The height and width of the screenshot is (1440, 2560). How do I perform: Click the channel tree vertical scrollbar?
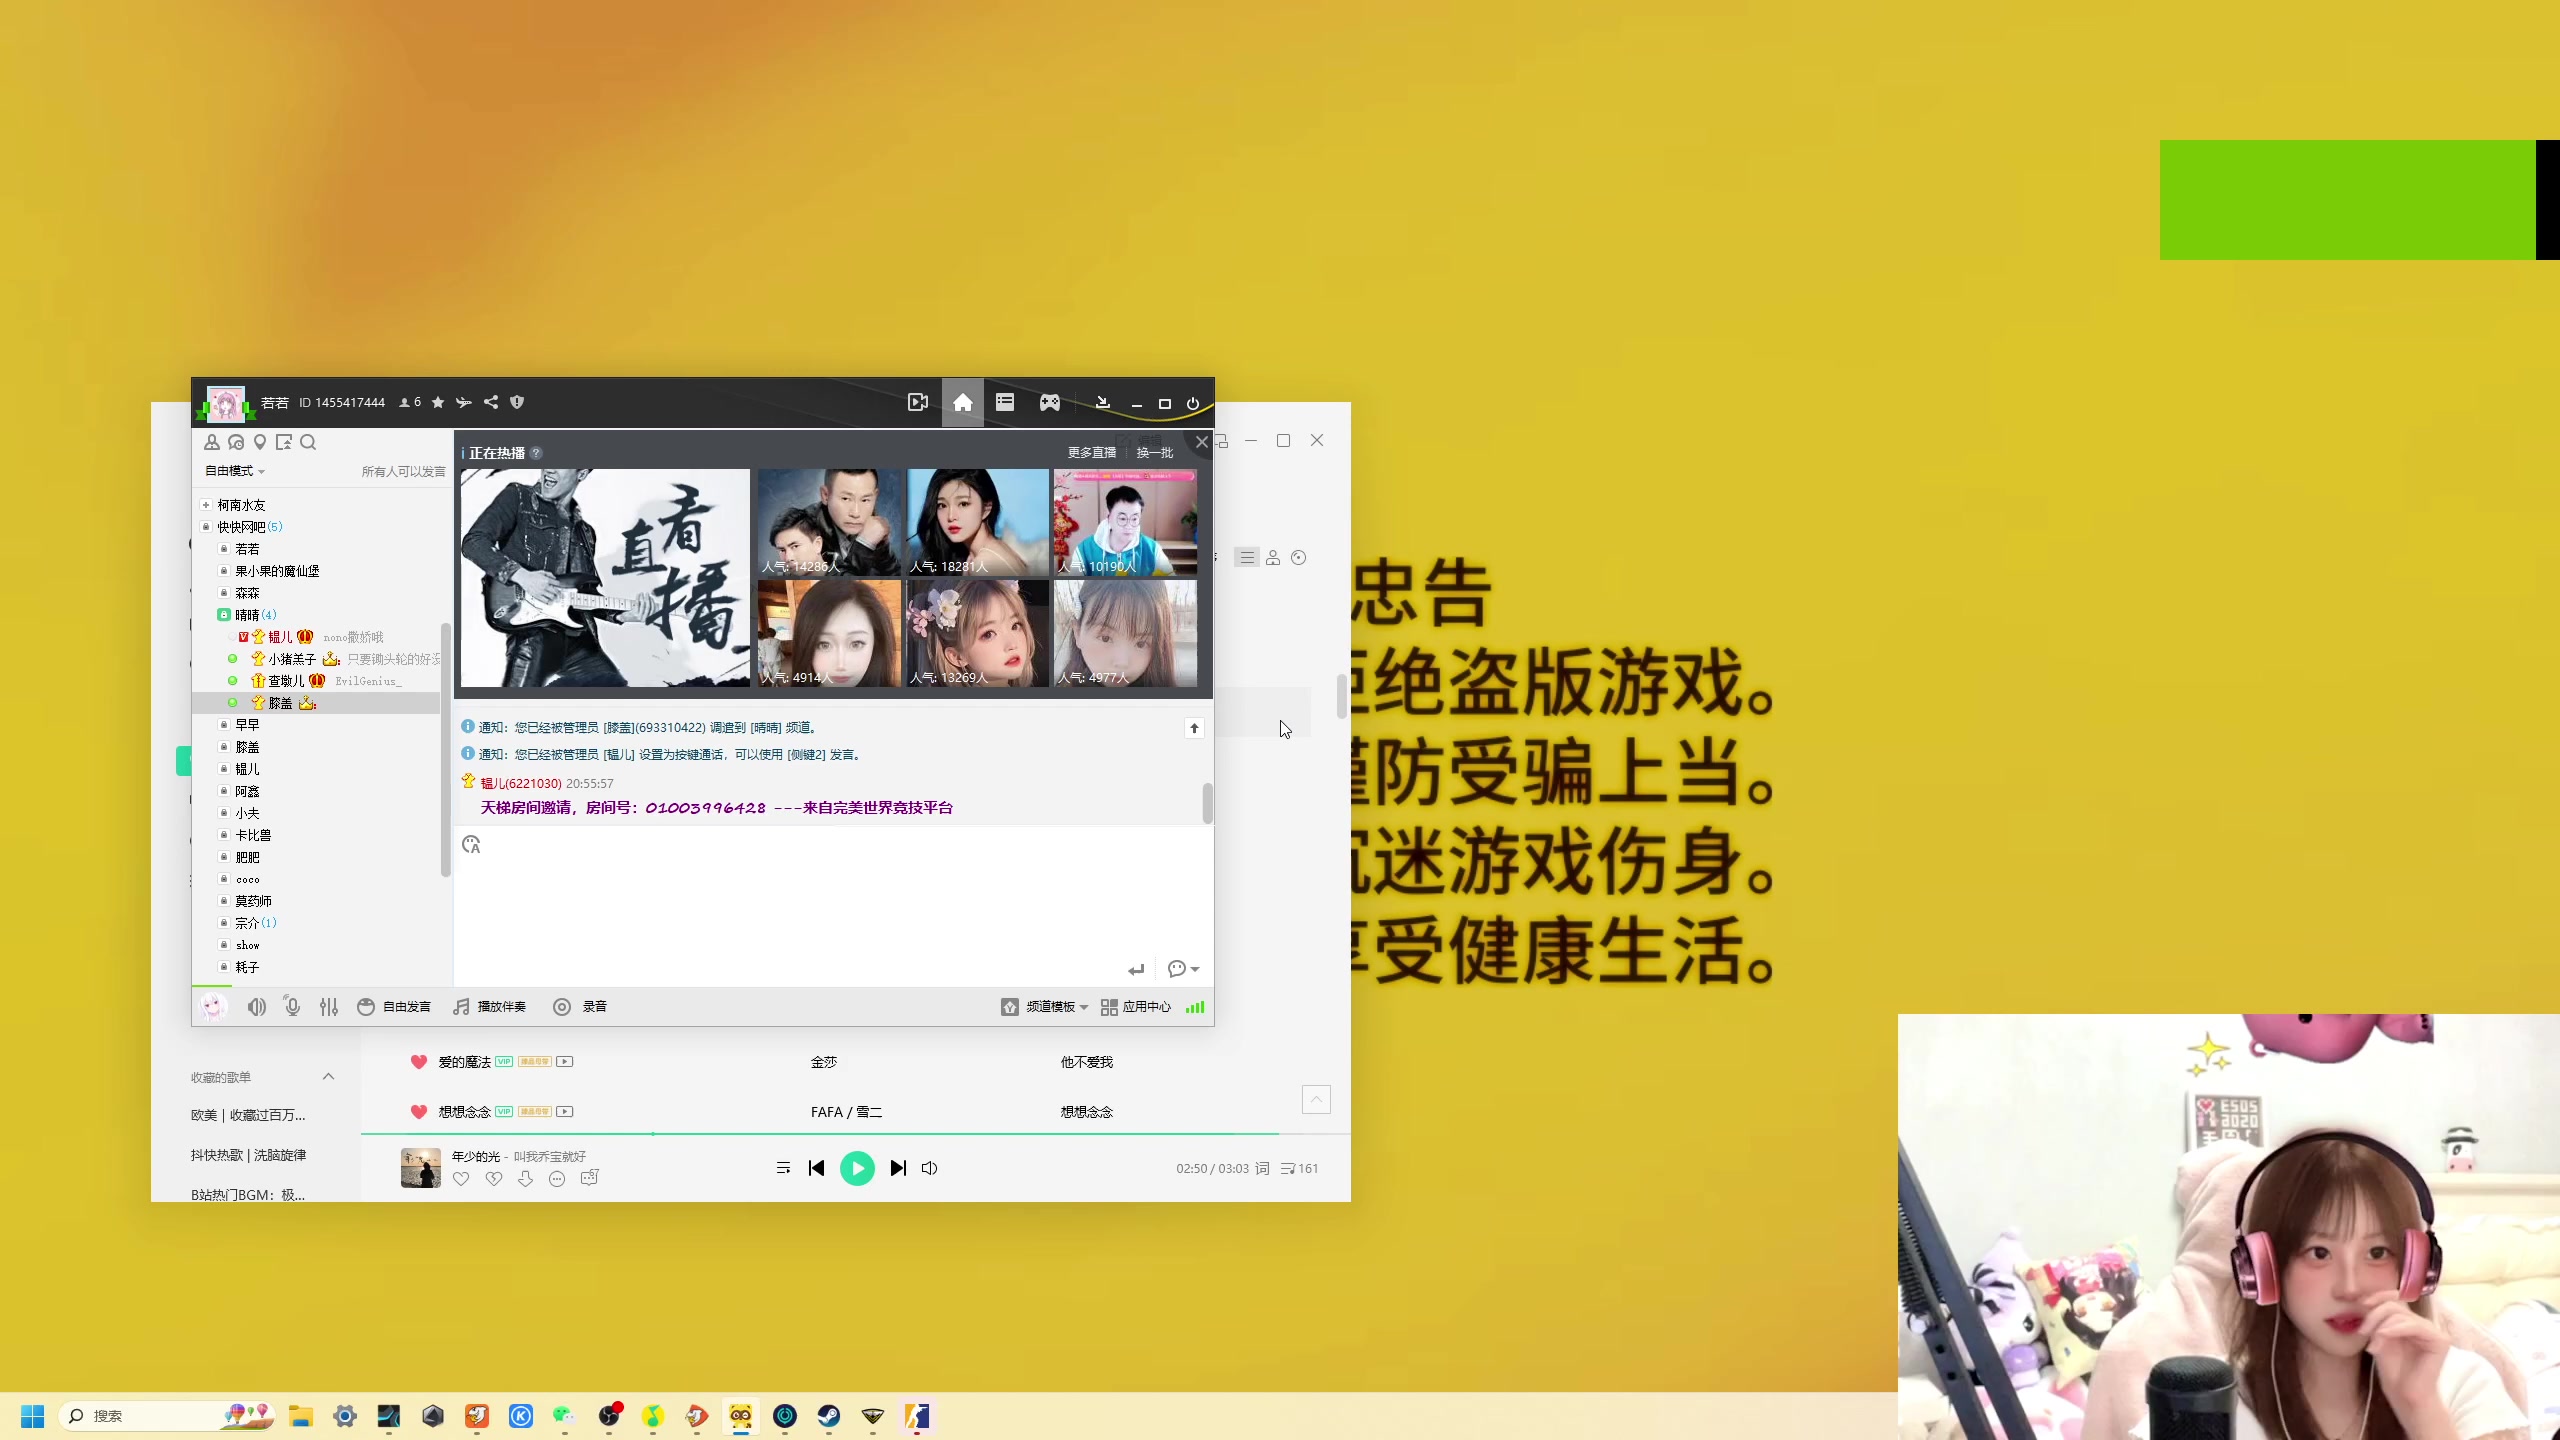click(x=445, y=750)
